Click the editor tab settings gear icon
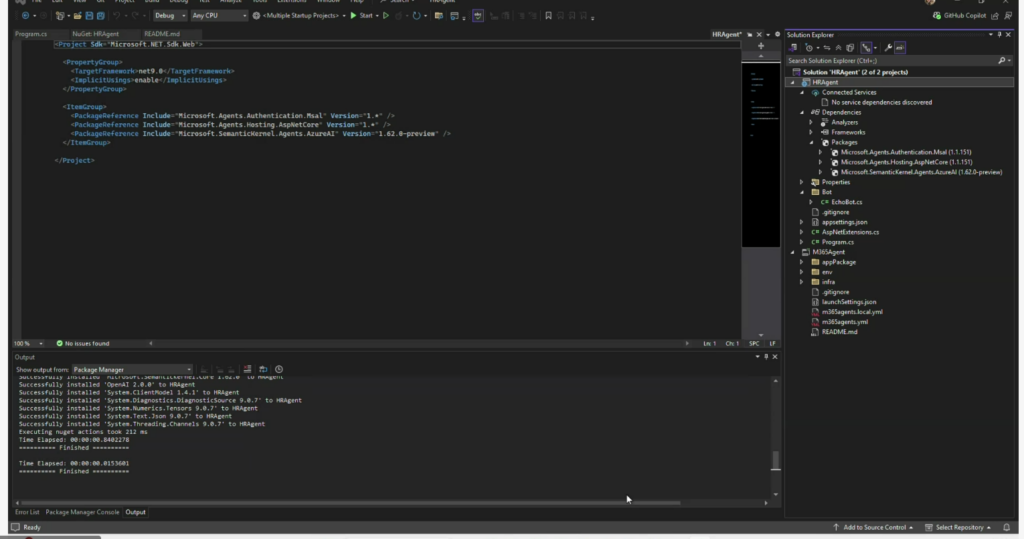 [x=777, y=35]
